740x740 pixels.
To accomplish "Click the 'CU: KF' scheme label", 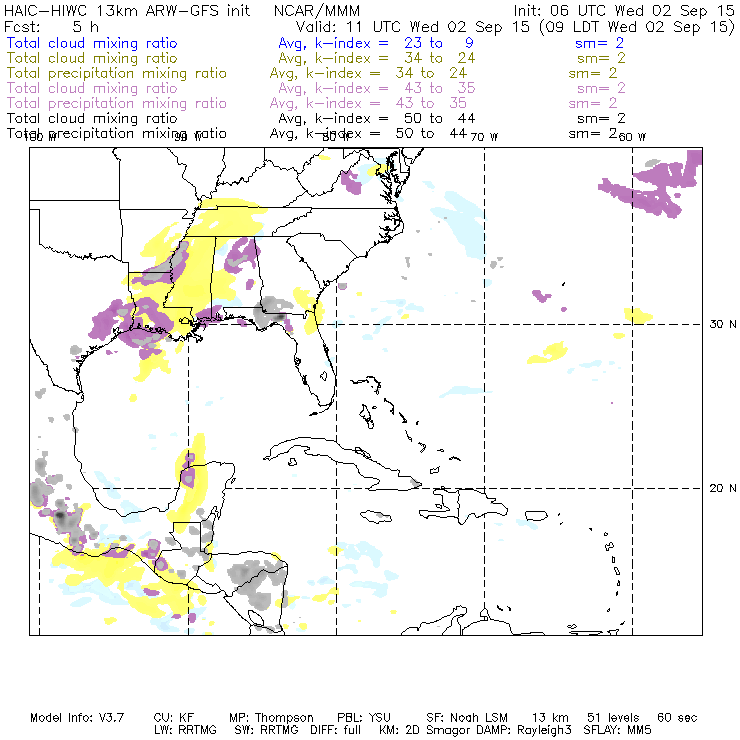I will click(174, 718).
